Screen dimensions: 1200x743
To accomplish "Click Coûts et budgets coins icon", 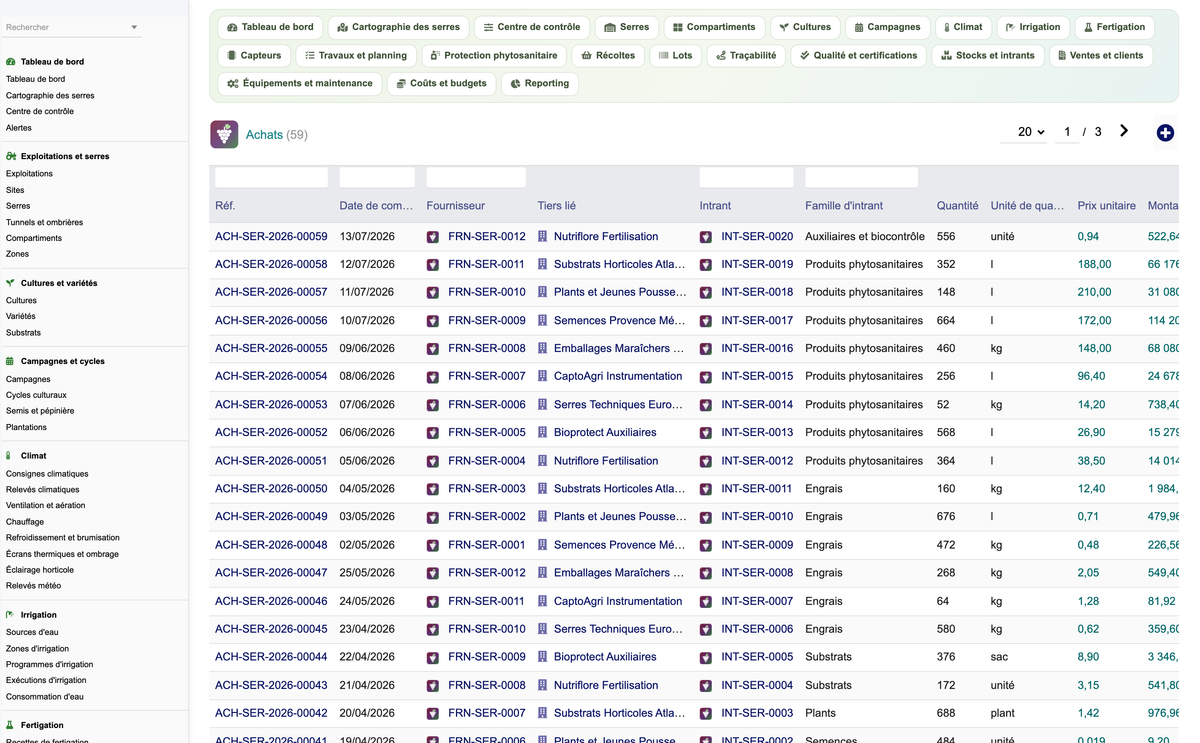I will coord(401,83).
